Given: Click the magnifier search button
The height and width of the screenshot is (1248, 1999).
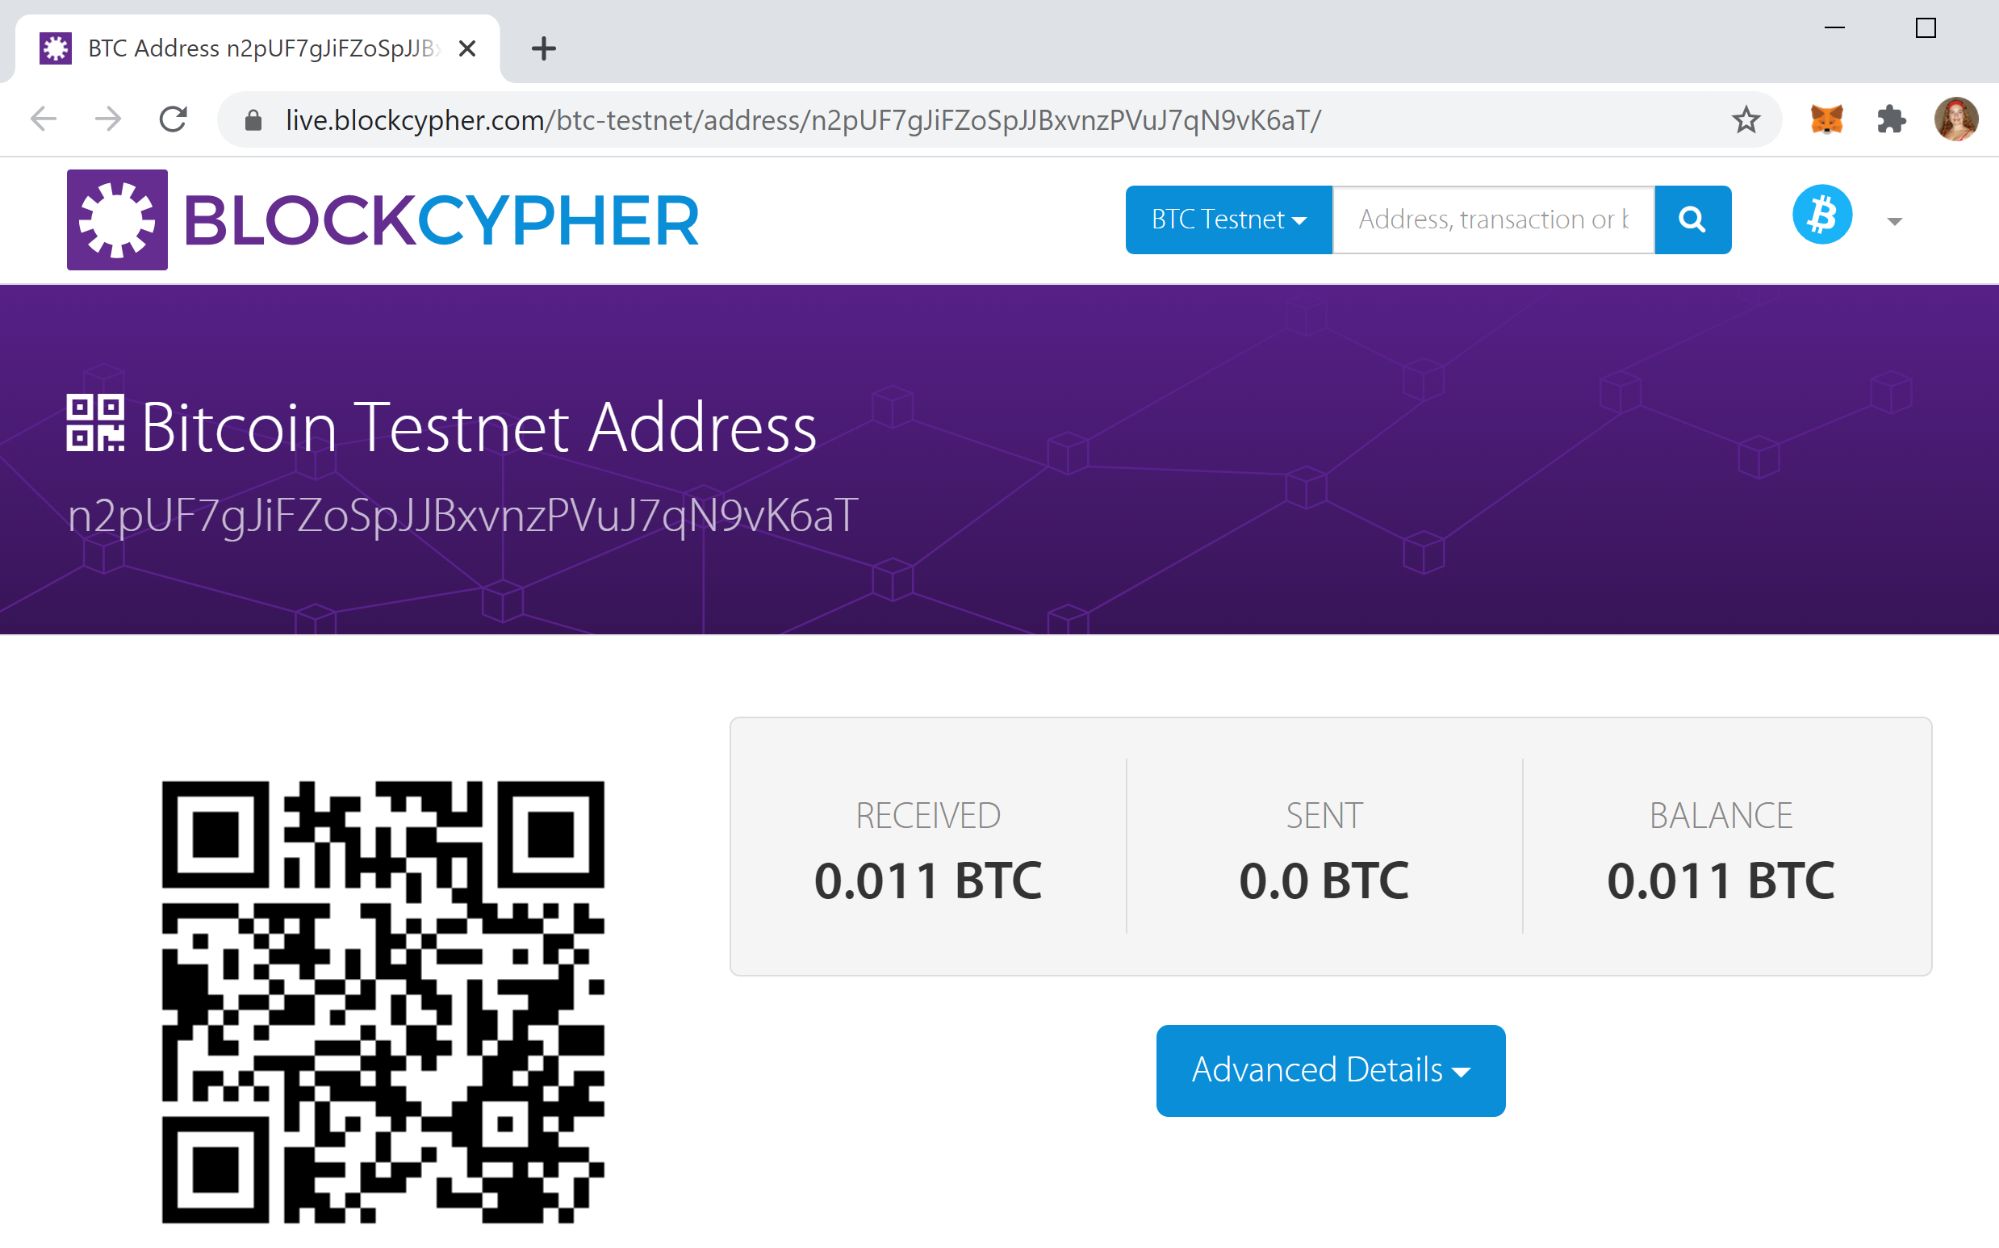Looking at the screenshot, I should coord(1692,220).
